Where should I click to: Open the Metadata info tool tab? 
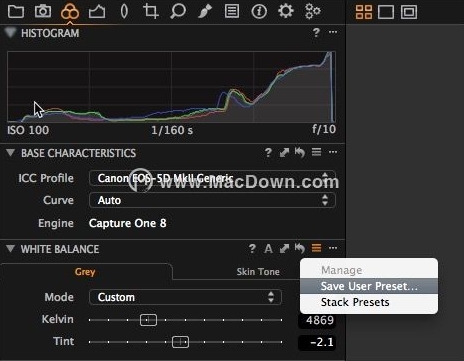tap(259, 12)
